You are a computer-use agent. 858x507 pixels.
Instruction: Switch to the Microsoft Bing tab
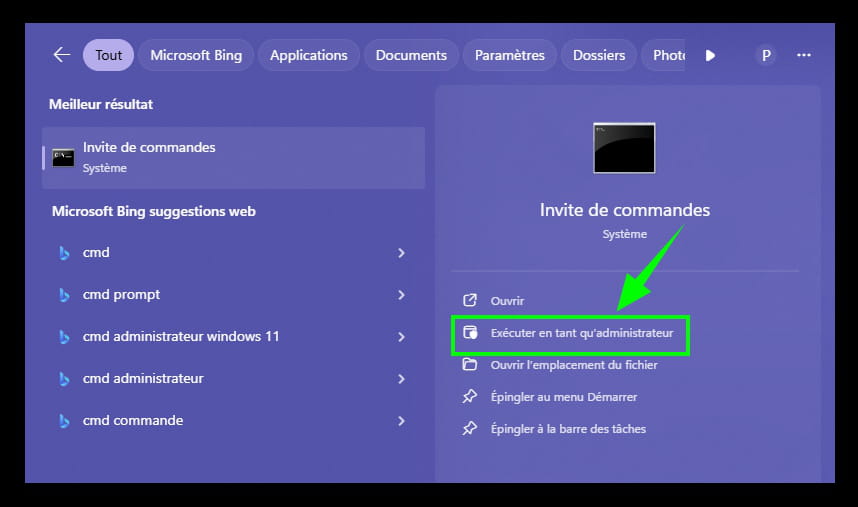[196, 55]
